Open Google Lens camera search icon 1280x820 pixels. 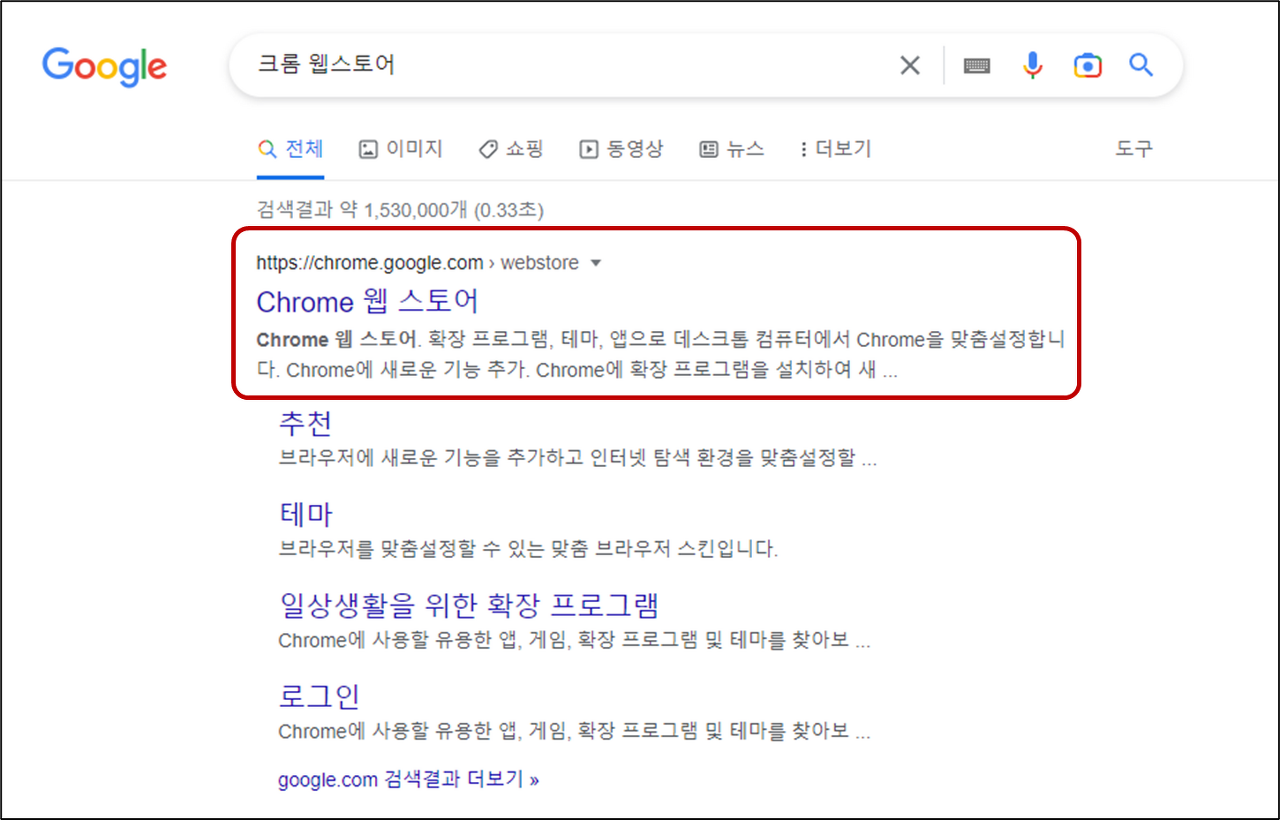pos(1088,66)
